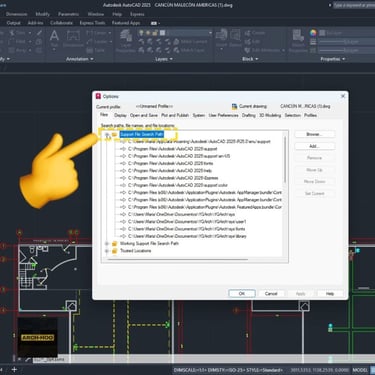Viewport: 375px width, 375px height.
Task: Open the Featured Apps ribbon tab
Action: 126,23
